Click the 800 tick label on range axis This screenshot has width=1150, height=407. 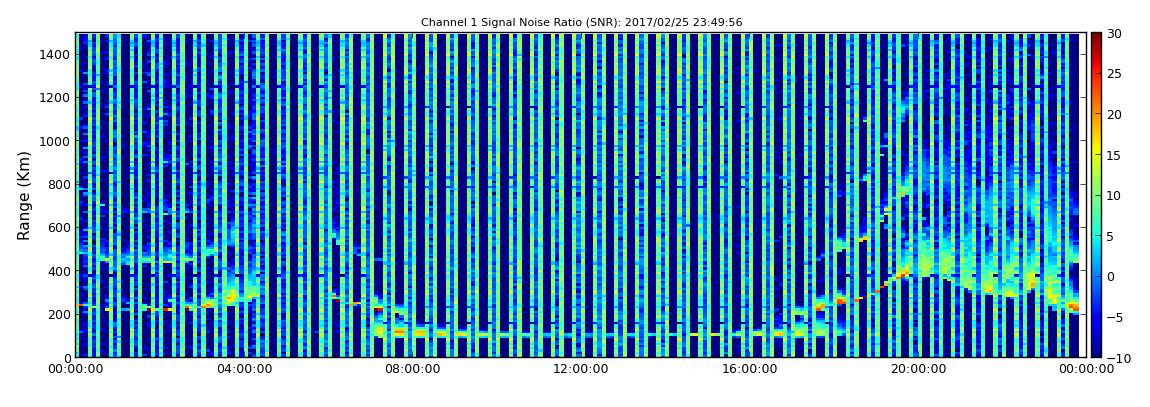point(59,184)
